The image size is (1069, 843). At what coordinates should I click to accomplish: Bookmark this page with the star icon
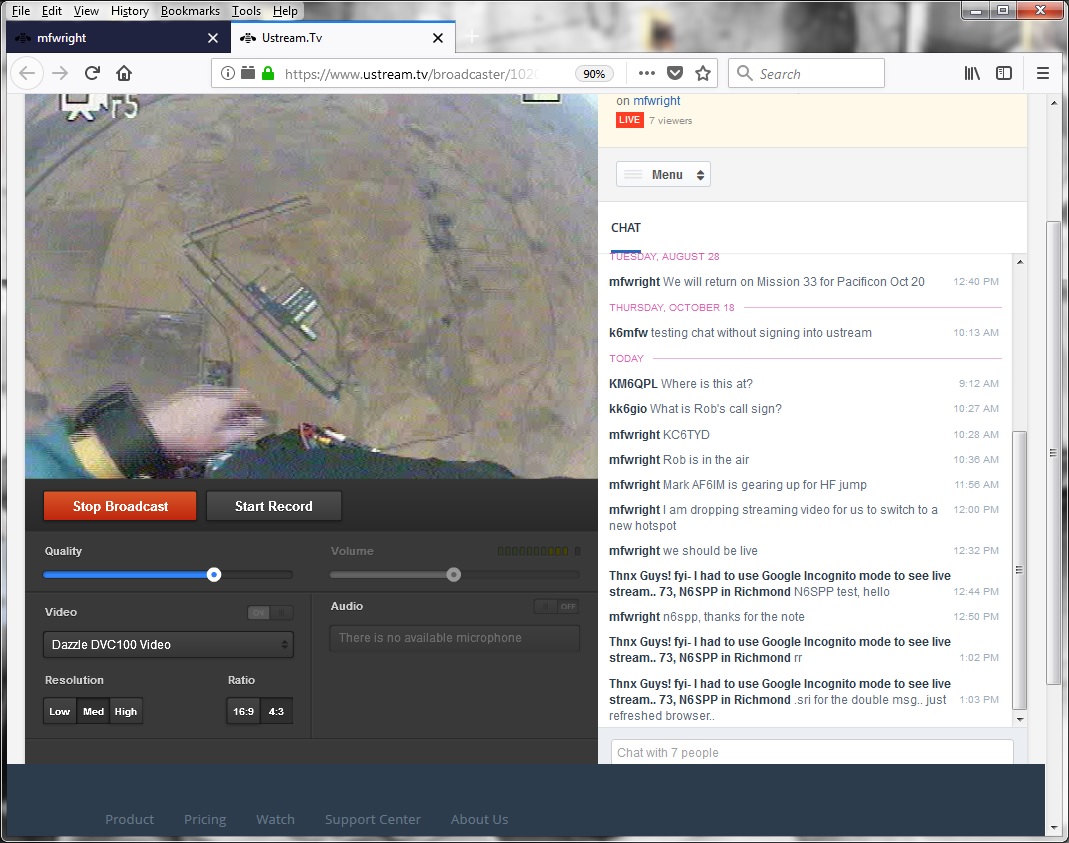pyautogui.click(x=703, y=73)
